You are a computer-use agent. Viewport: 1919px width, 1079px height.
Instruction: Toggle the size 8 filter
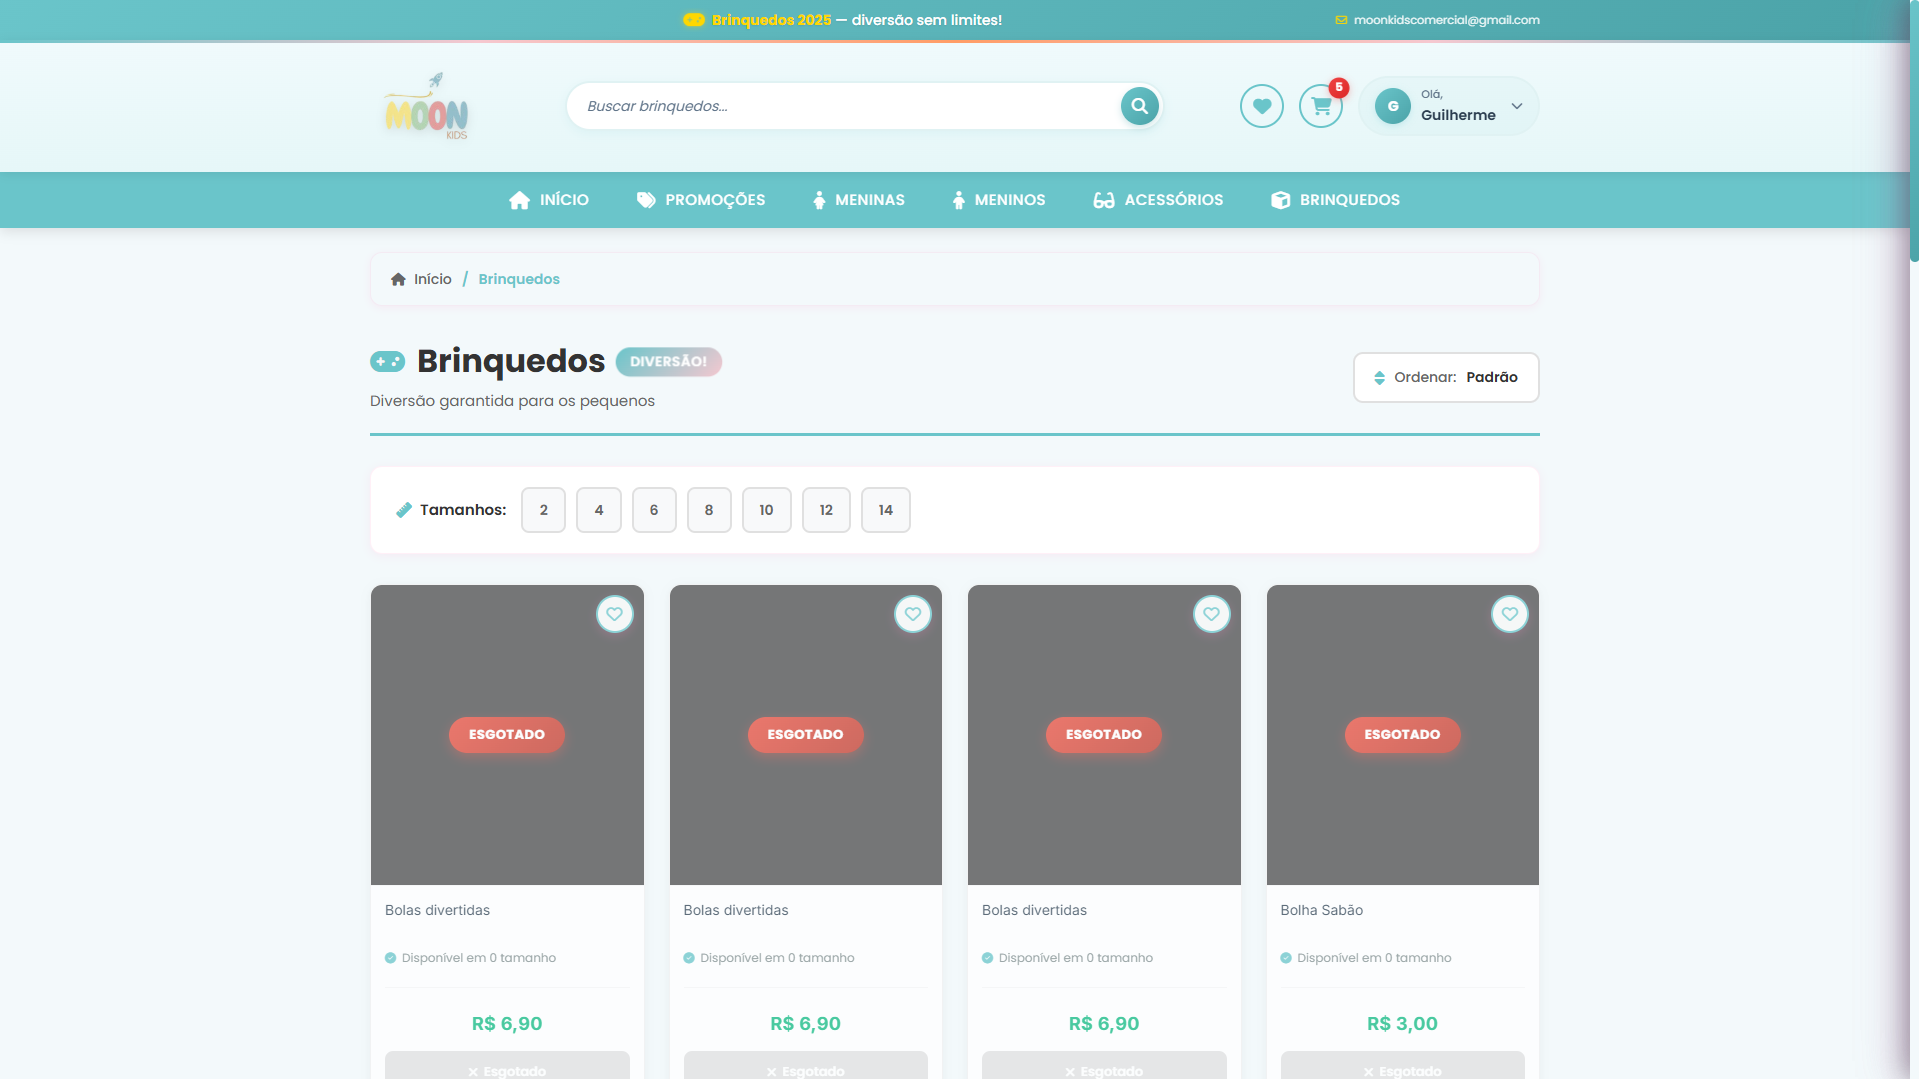click(x=709, y=510)
